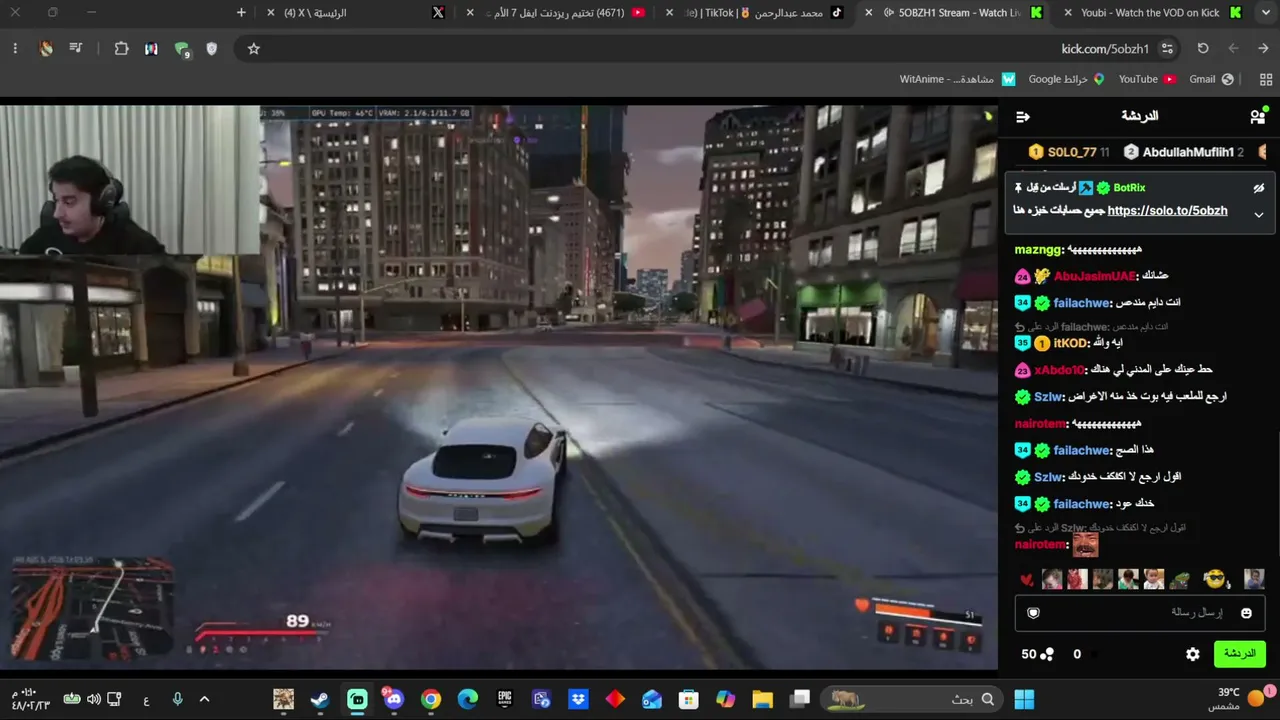Viewport: 1280px width, 720px height.
Task: Open a new browser tab
Action: (x=241, y=13)
